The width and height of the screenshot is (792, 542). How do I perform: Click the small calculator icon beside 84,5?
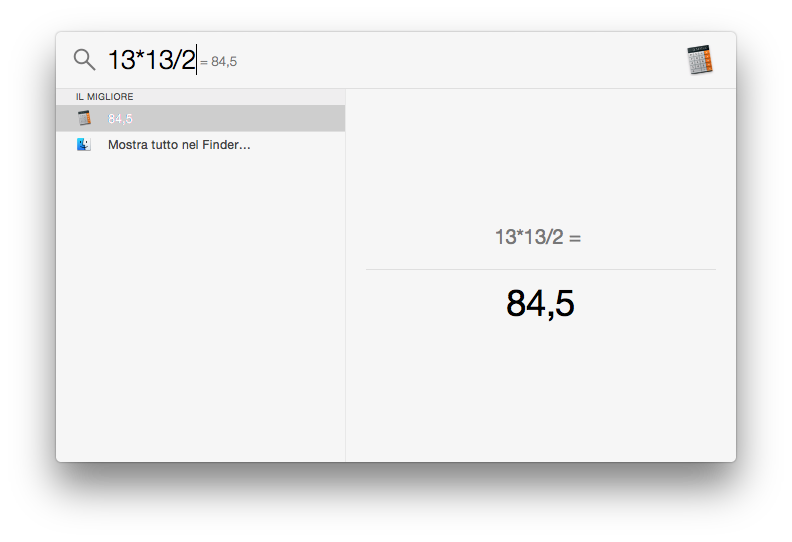tap(84, 118)
